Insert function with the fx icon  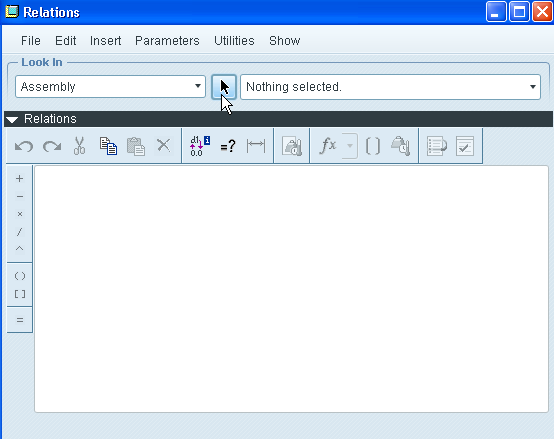coord(328,146)
